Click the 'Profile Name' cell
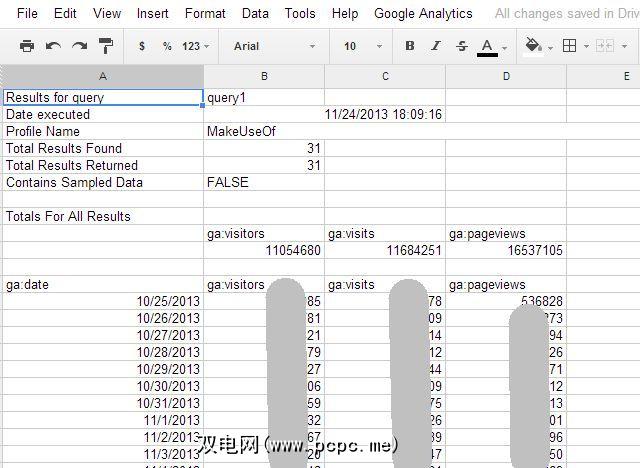 [103, 131]
